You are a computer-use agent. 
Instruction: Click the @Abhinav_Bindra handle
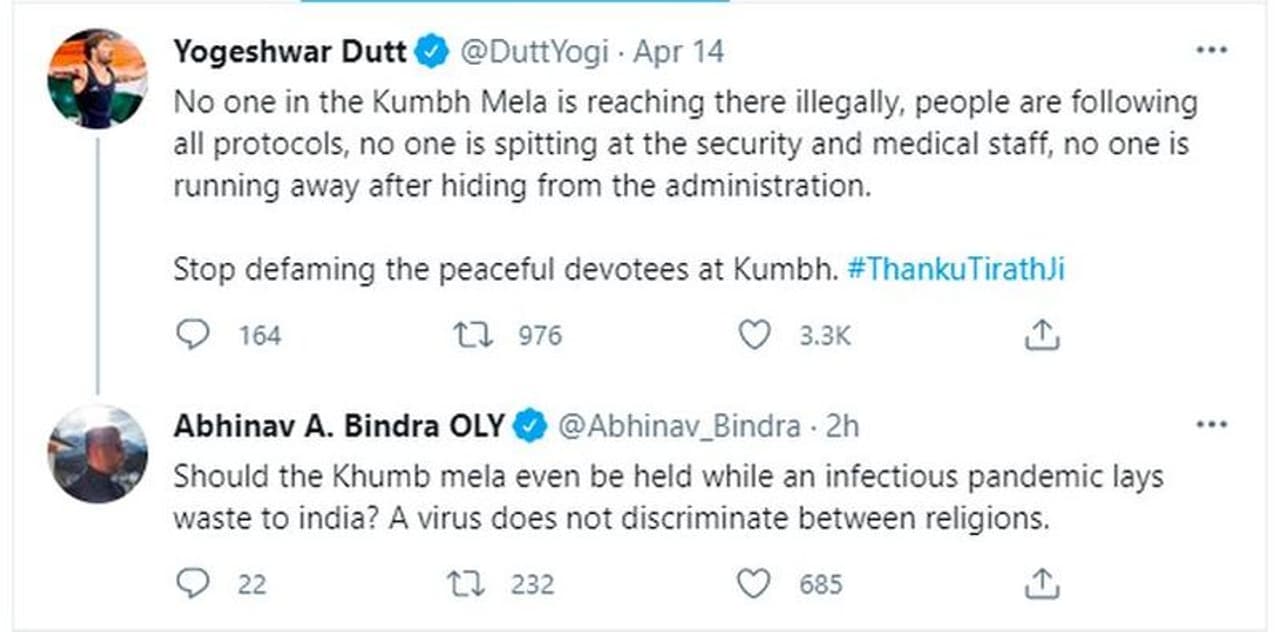[678, 427]
